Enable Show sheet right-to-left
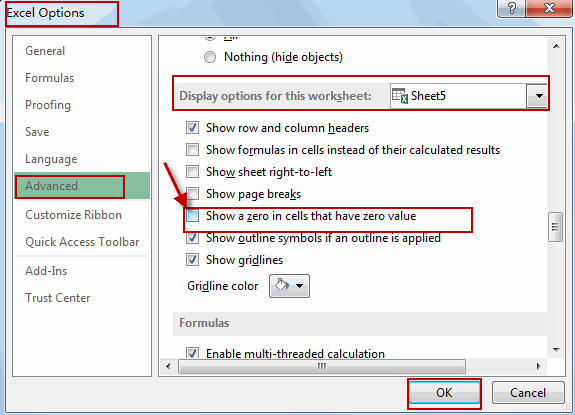This screenshot has width=575, height=415. coord(193,172)
